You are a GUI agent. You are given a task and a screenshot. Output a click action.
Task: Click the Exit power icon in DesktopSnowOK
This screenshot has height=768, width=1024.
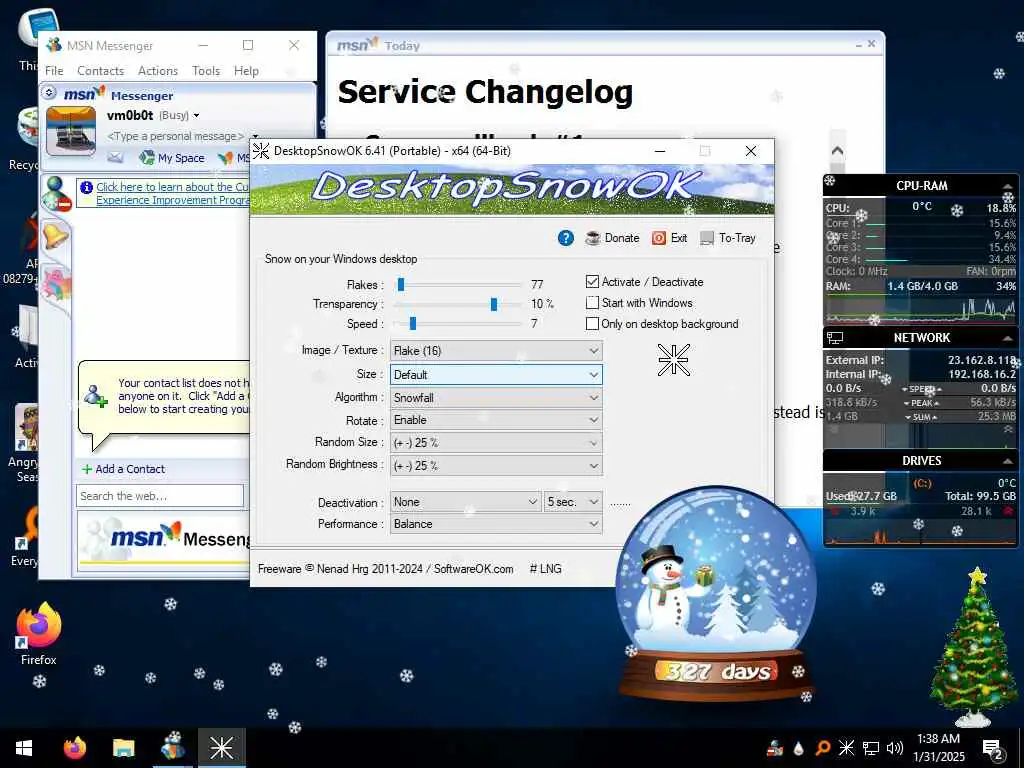[659, 238]
